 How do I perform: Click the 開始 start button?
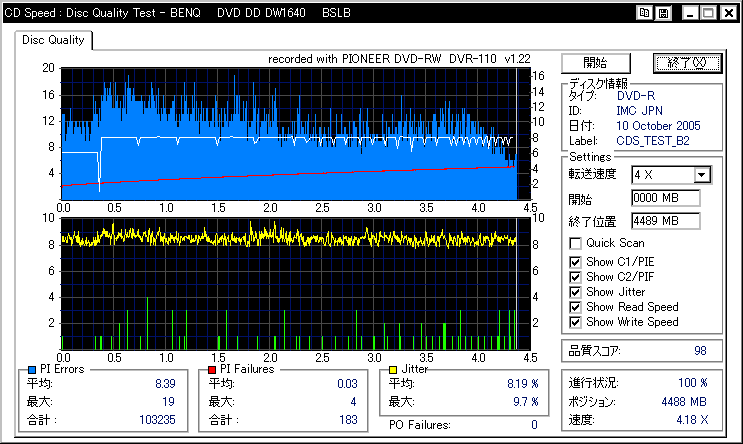pyautogui.click(x=596, y=63)
